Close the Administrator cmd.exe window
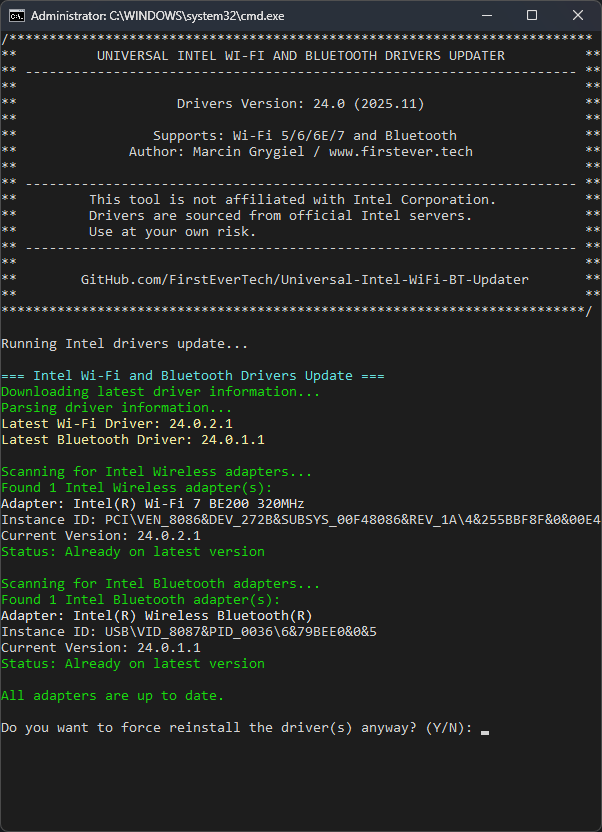This screenshot has width=602, height=832. pyautogui.click(x=578, y=16)
